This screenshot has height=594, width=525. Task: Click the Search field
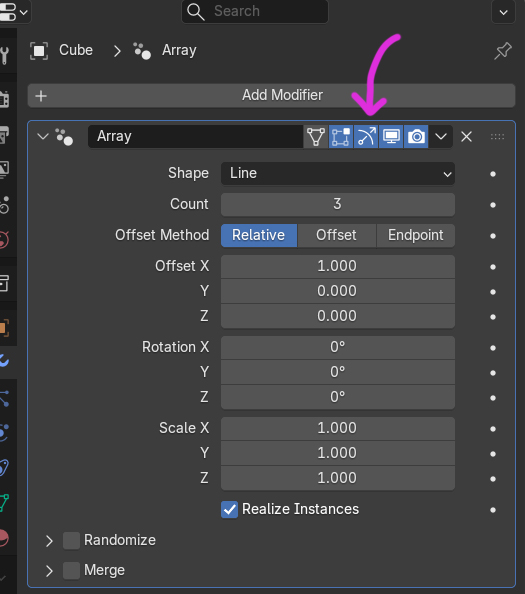tap(255, 12)
